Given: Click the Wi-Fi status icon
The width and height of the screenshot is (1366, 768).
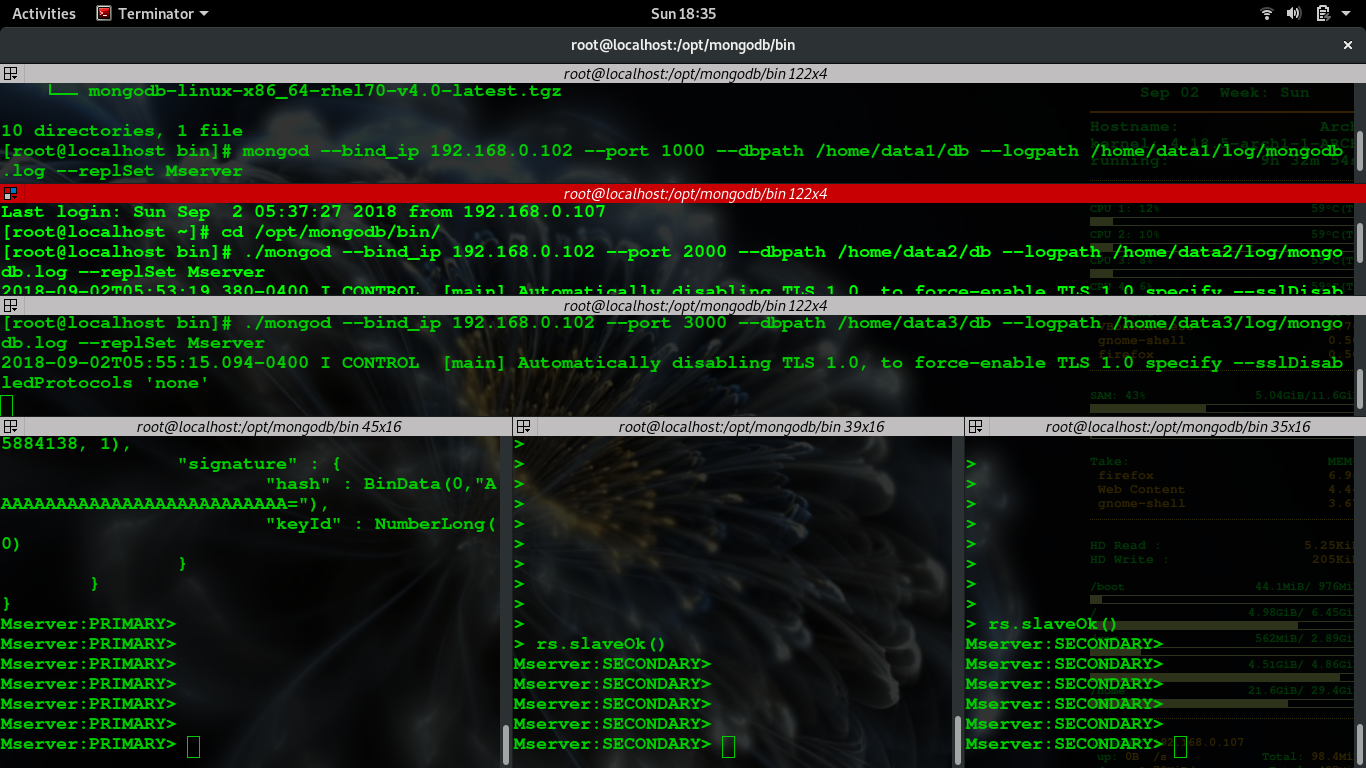Looking at the screenshot, I should 1267,14.
